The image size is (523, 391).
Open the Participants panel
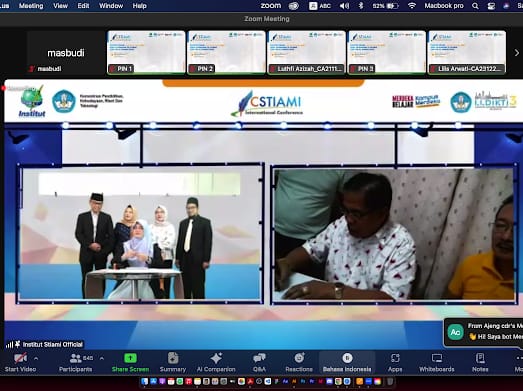click(x=76, y=363)
